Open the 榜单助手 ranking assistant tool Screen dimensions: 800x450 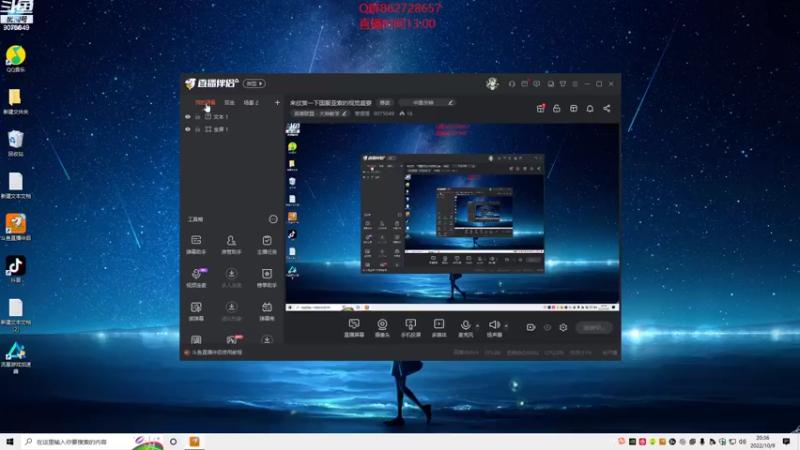267,278
